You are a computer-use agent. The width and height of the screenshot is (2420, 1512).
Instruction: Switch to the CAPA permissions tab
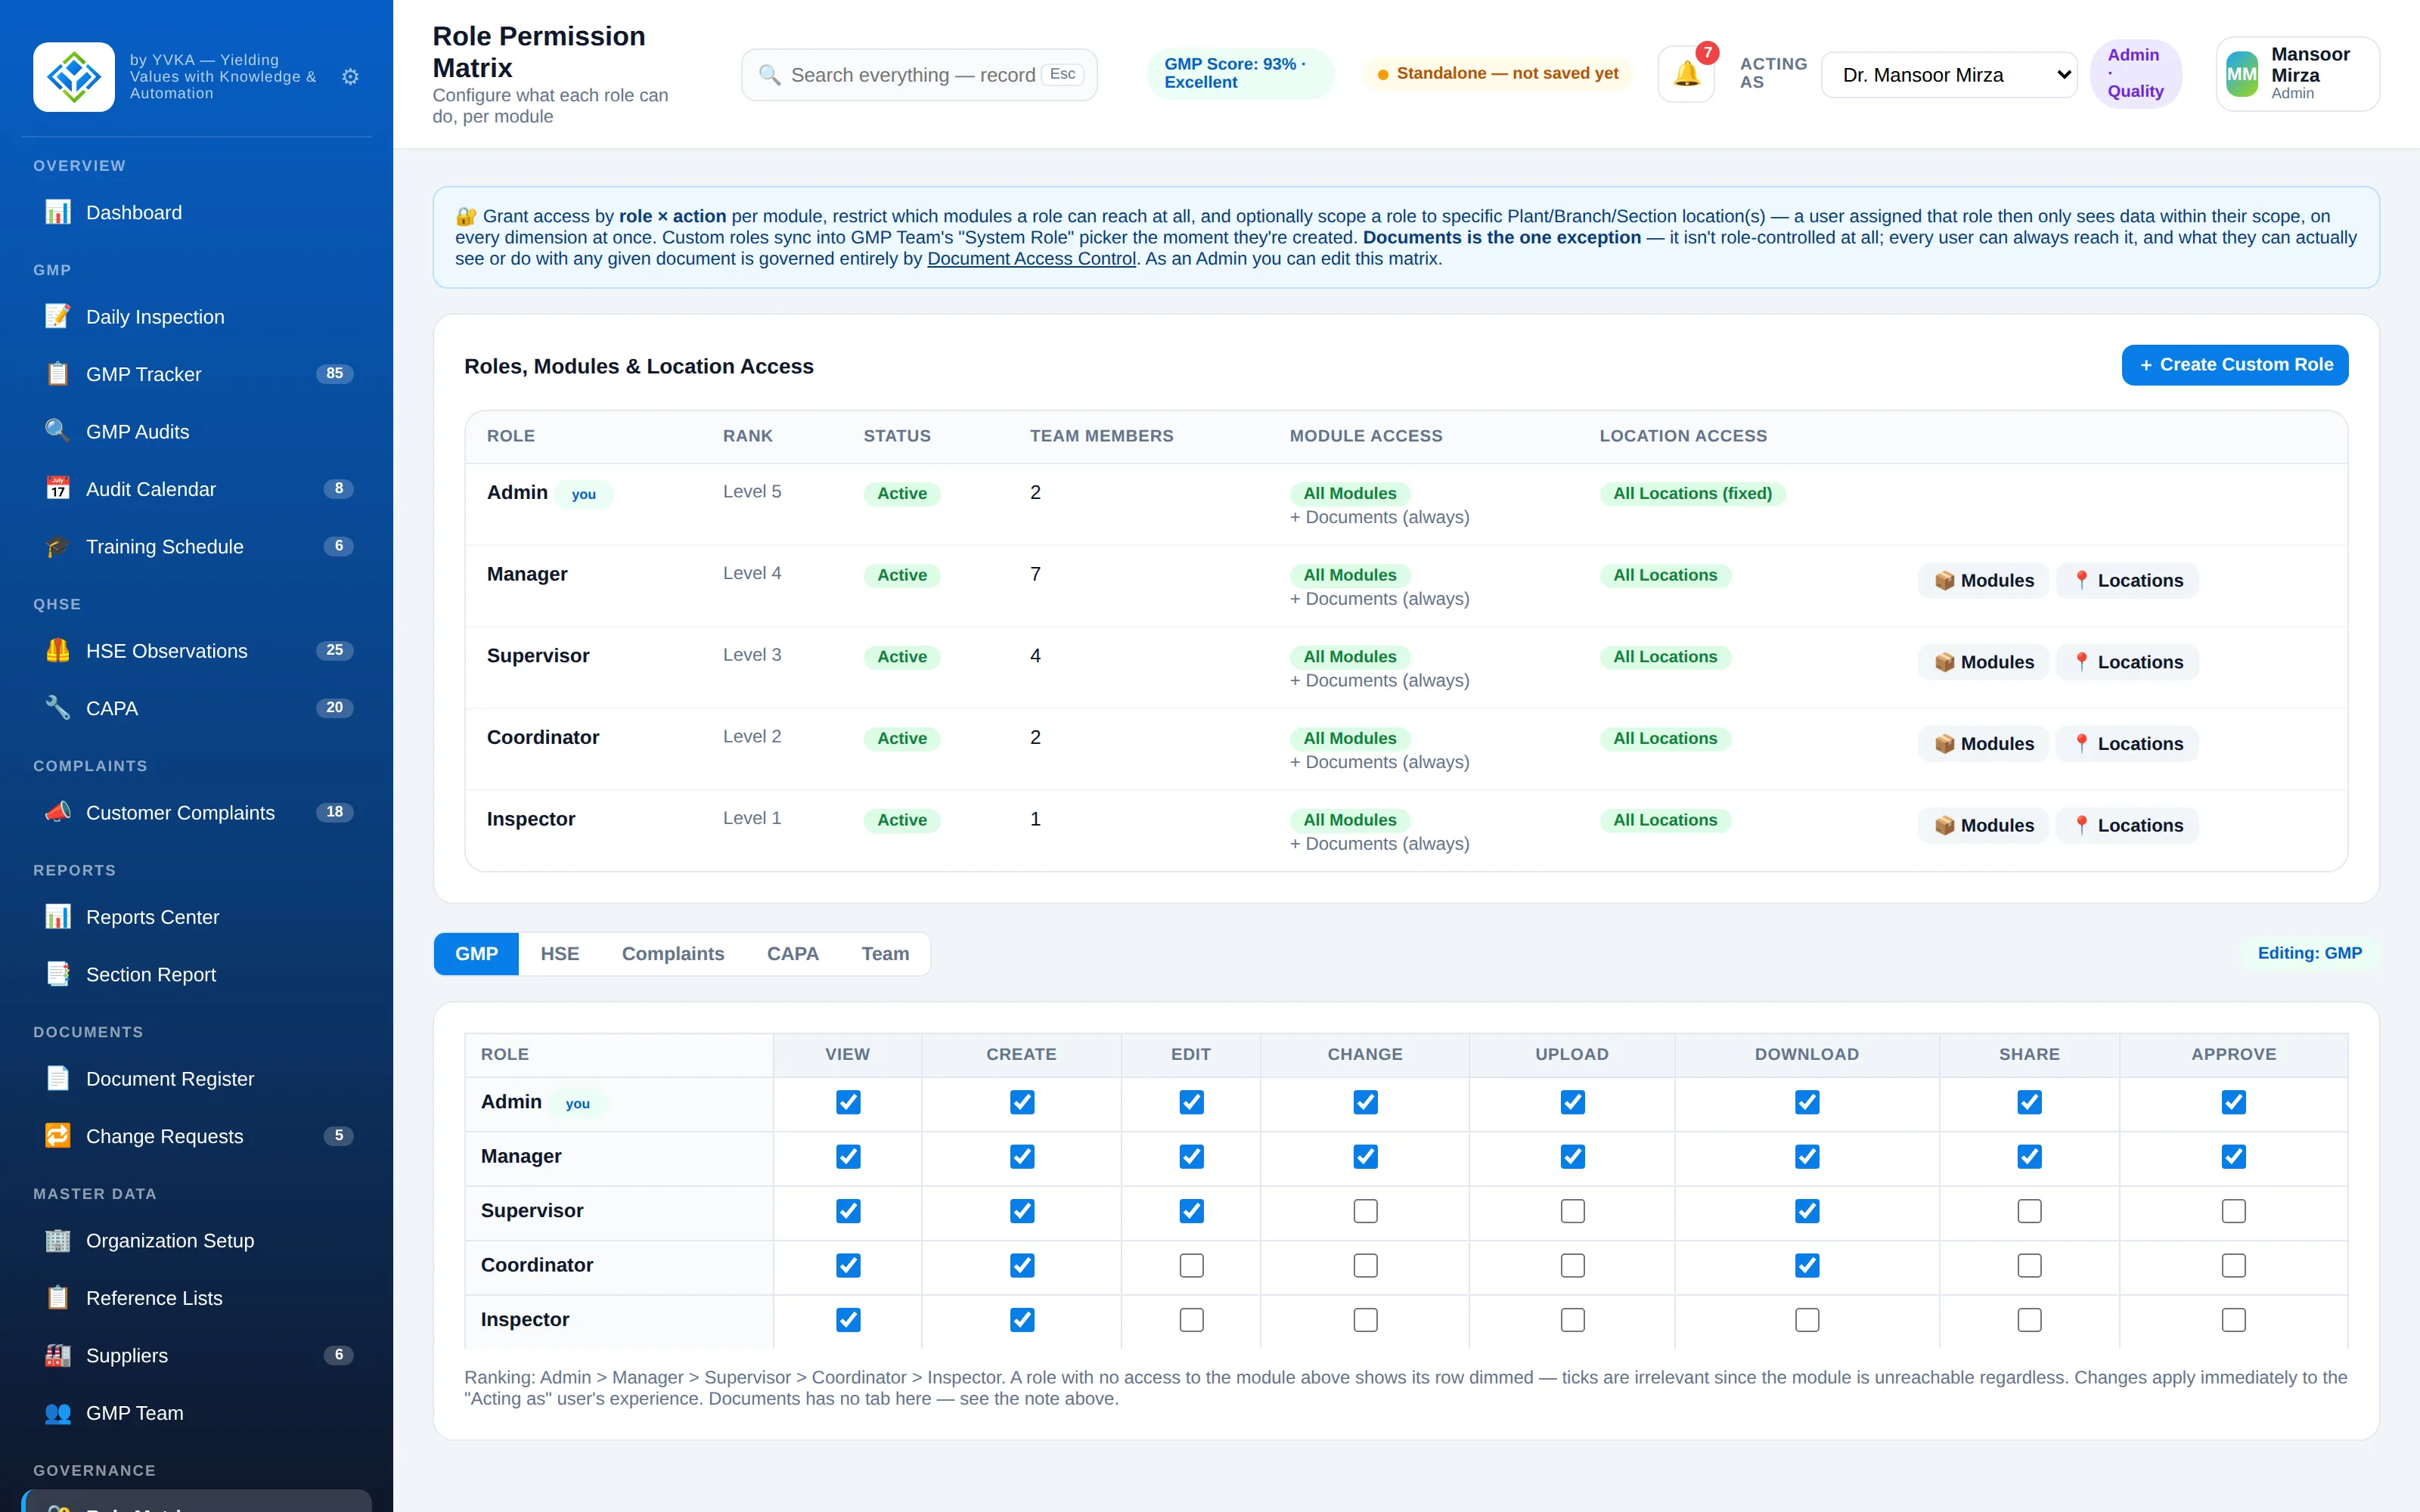(x=792, y=954)
